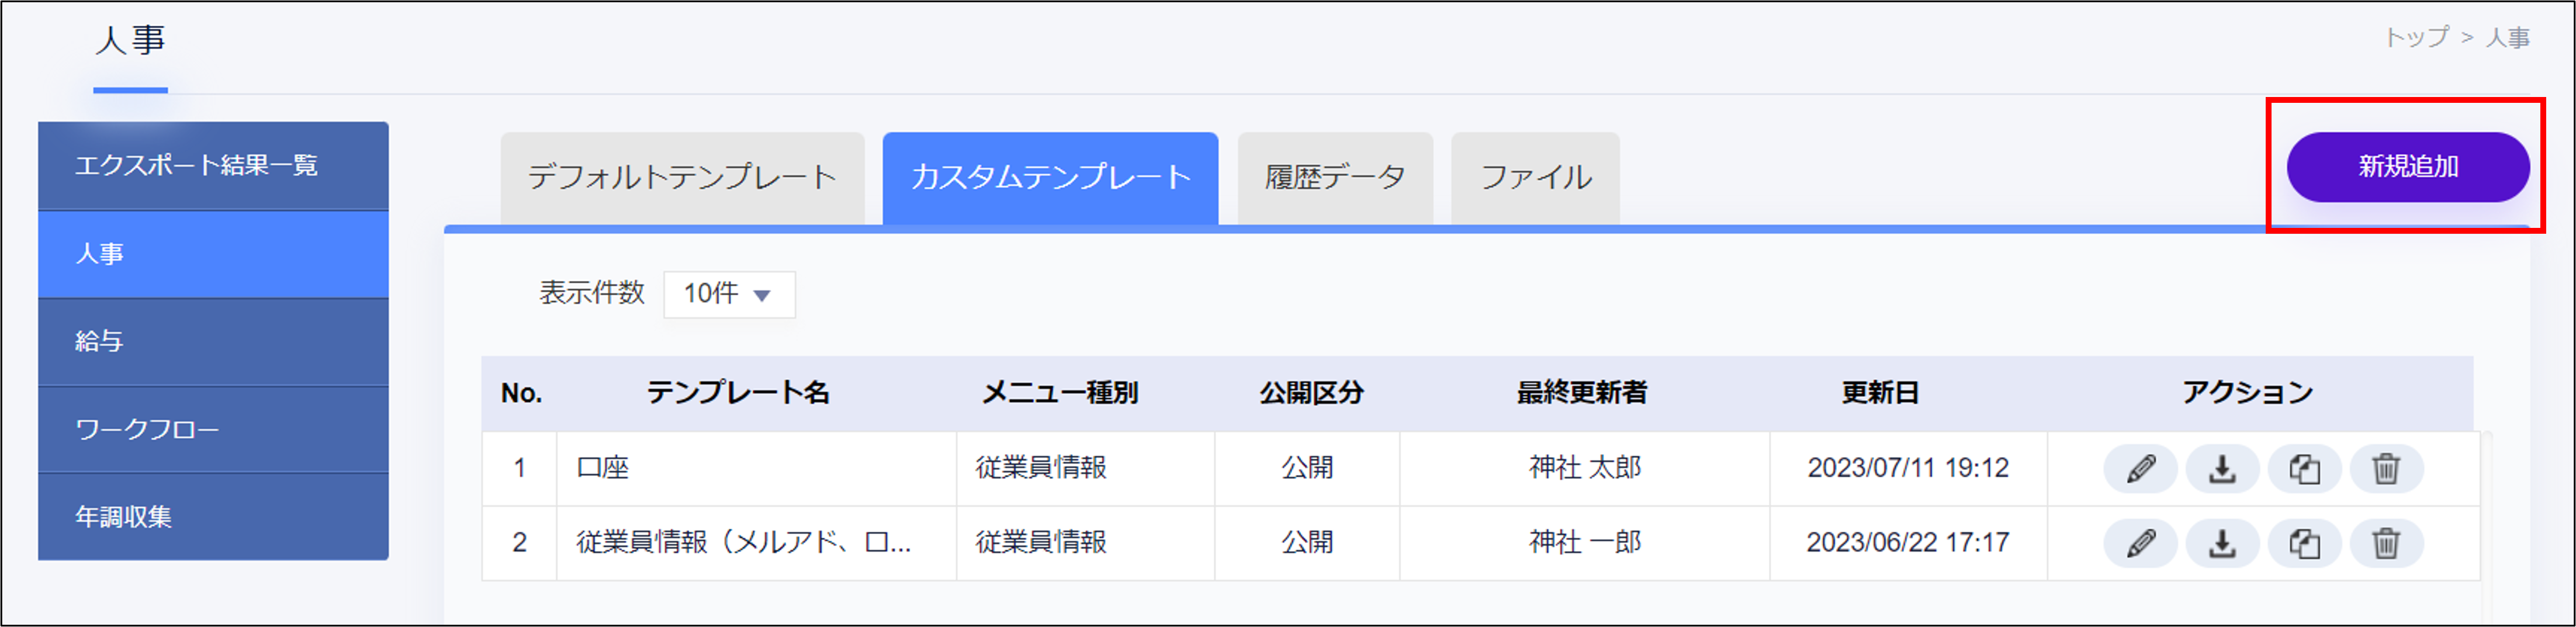The width and height of the screenshot is (2576, 627).
Task: Duplicate the 口座 template with the copy icon
Action: (x=2305, y=467)
